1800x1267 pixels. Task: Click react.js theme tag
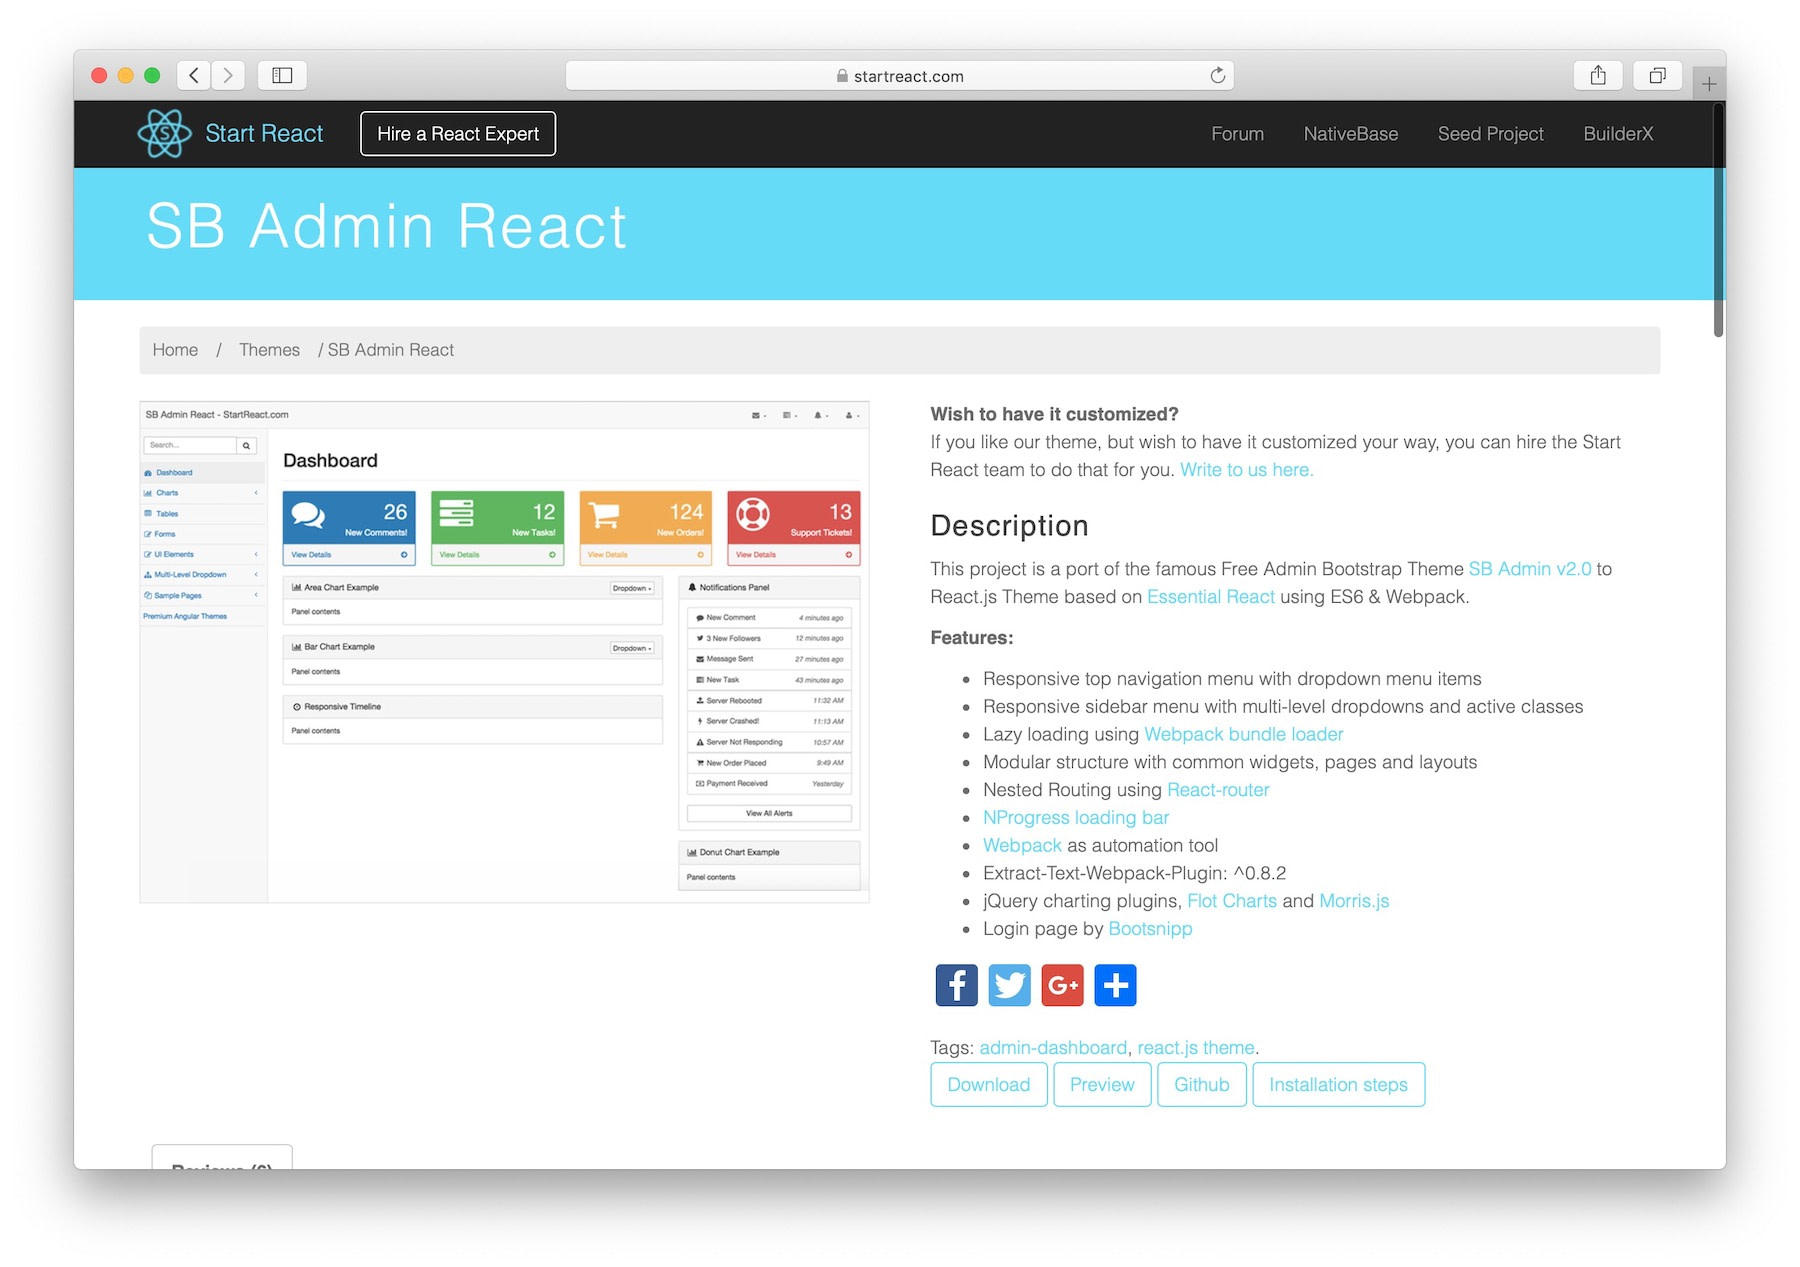(x=1195, y=1048)
